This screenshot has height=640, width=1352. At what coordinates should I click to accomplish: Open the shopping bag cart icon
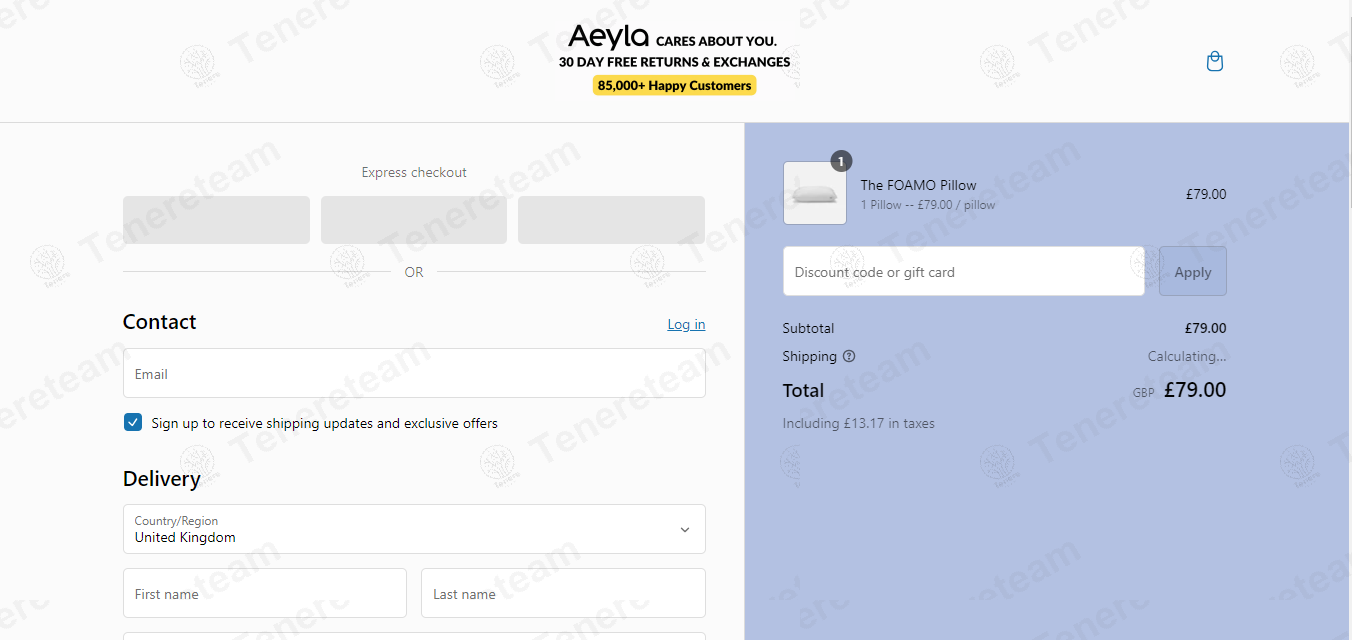pos(1215,62)
